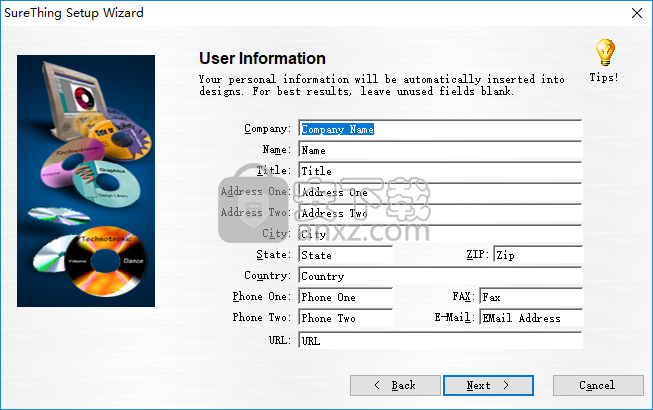The width and height of the screenshot is (653, 410).
Task: Select the City input field
Action: 440,234
